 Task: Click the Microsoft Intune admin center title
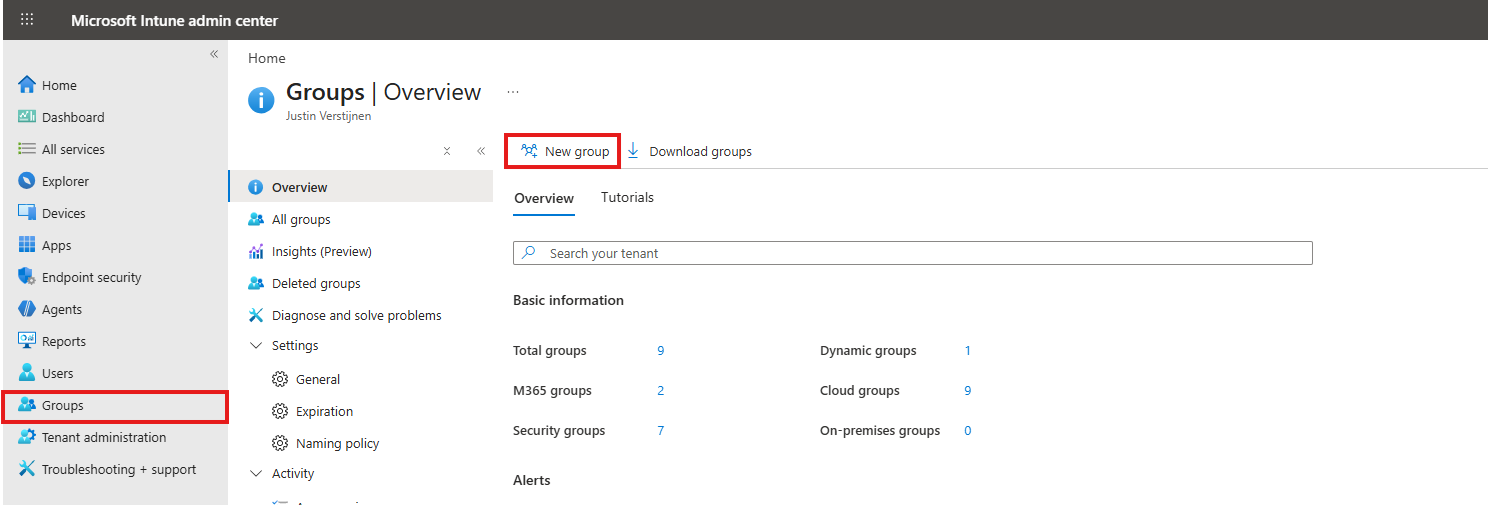tap(175, 20)
